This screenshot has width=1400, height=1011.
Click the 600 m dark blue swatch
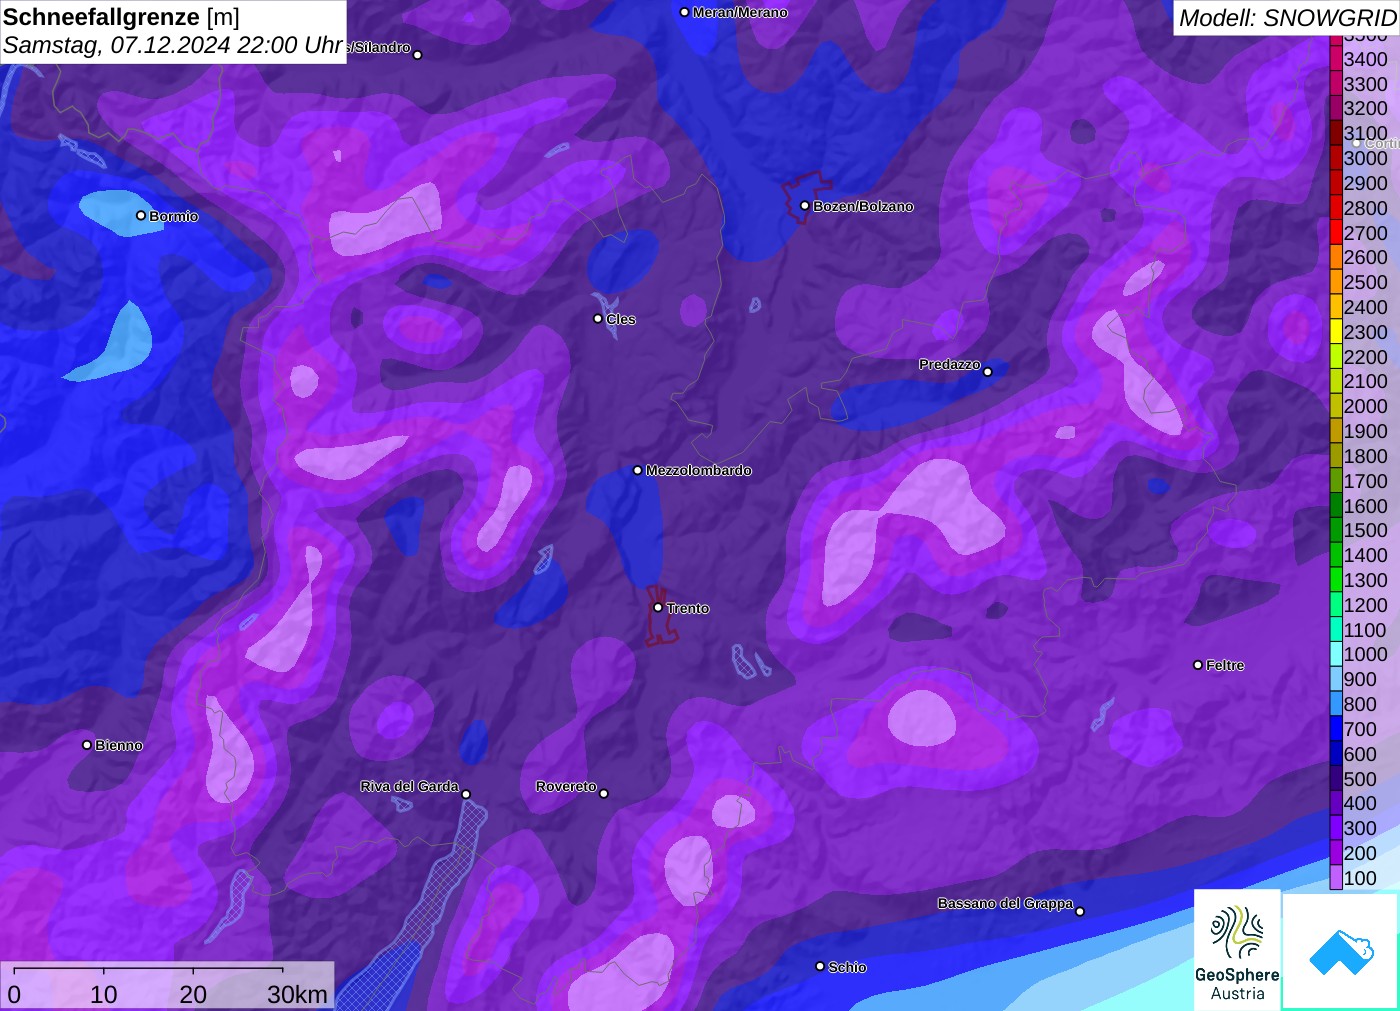pos(1336,754)
